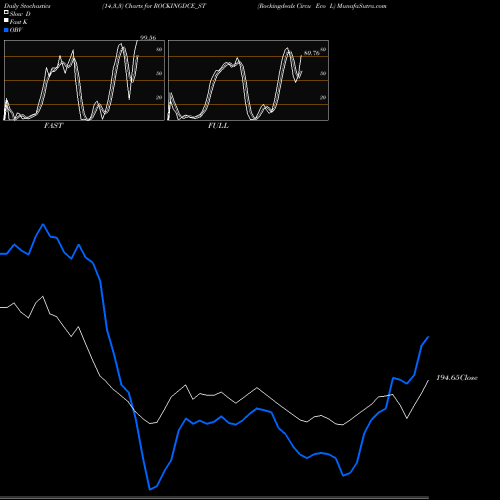Image resolution: width=500 pixels, height=500 pixels.
Task: Click the 20 level label on FAST chart
Action: tap(159, 97)
